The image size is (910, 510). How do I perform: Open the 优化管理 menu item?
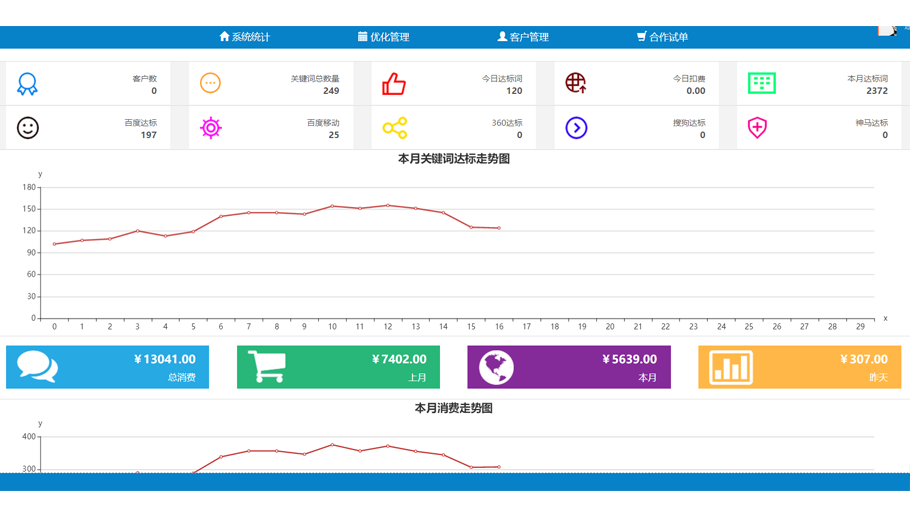[x=383, y=37]
